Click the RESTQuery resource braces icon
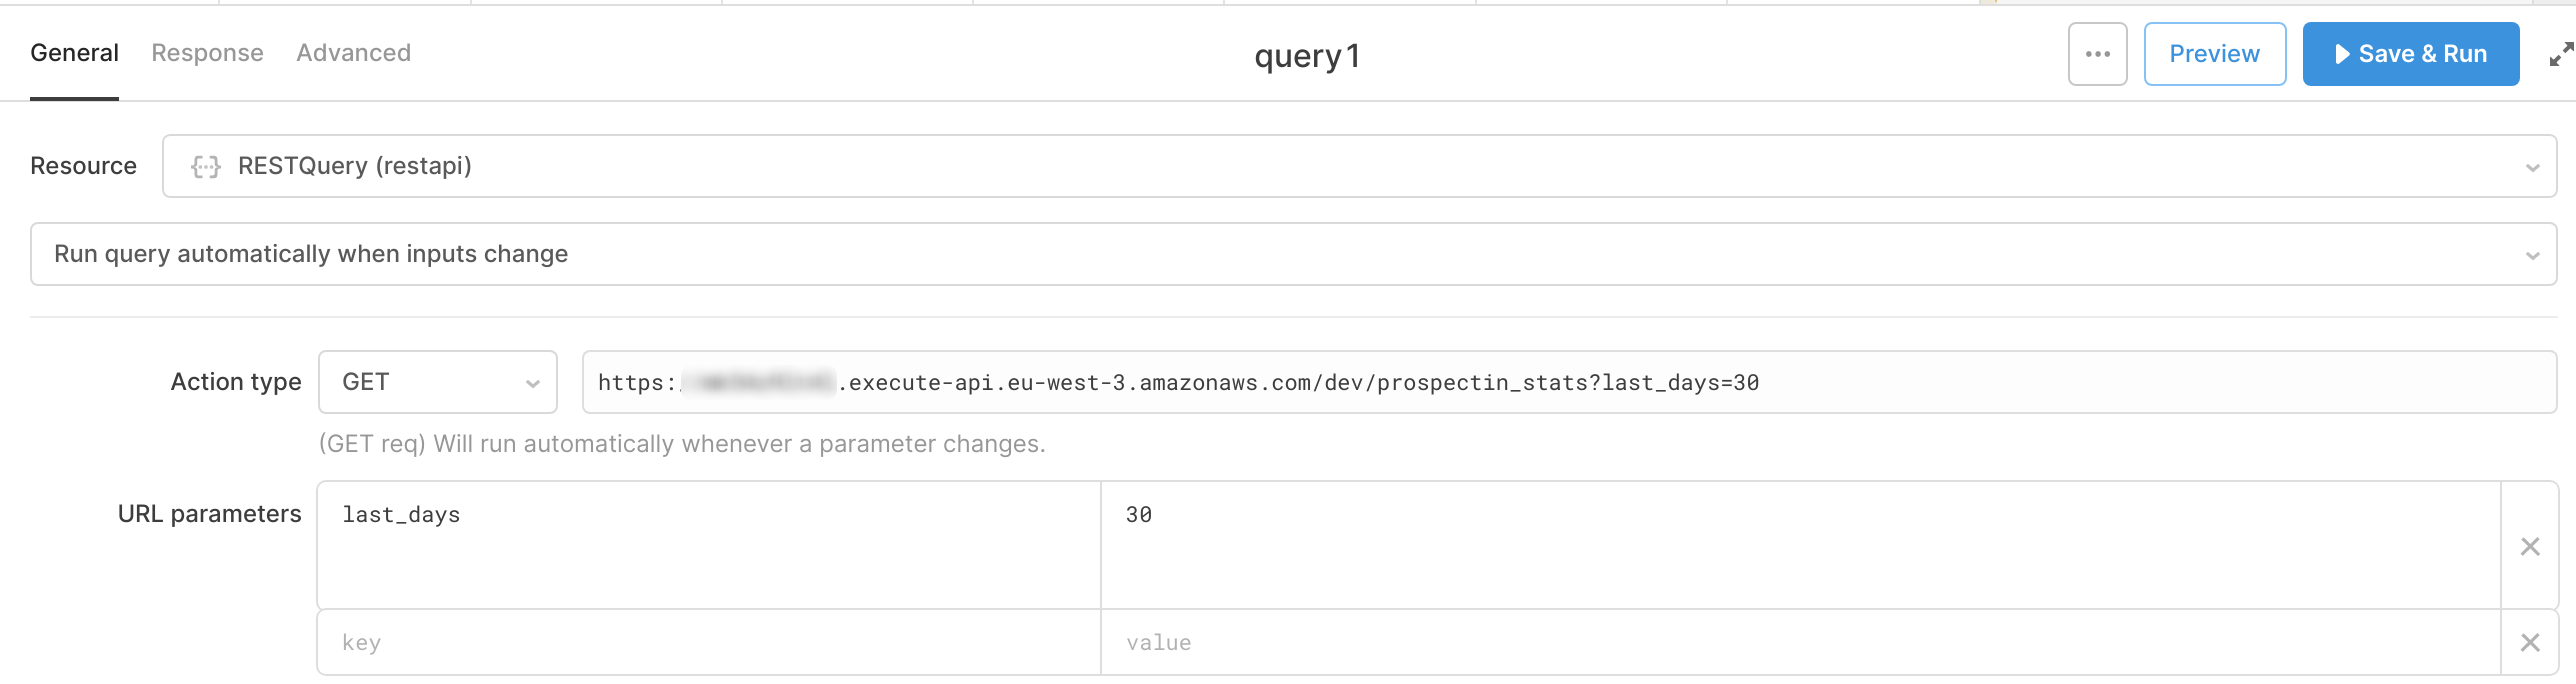2576x684 pixels. pos(206,166)
